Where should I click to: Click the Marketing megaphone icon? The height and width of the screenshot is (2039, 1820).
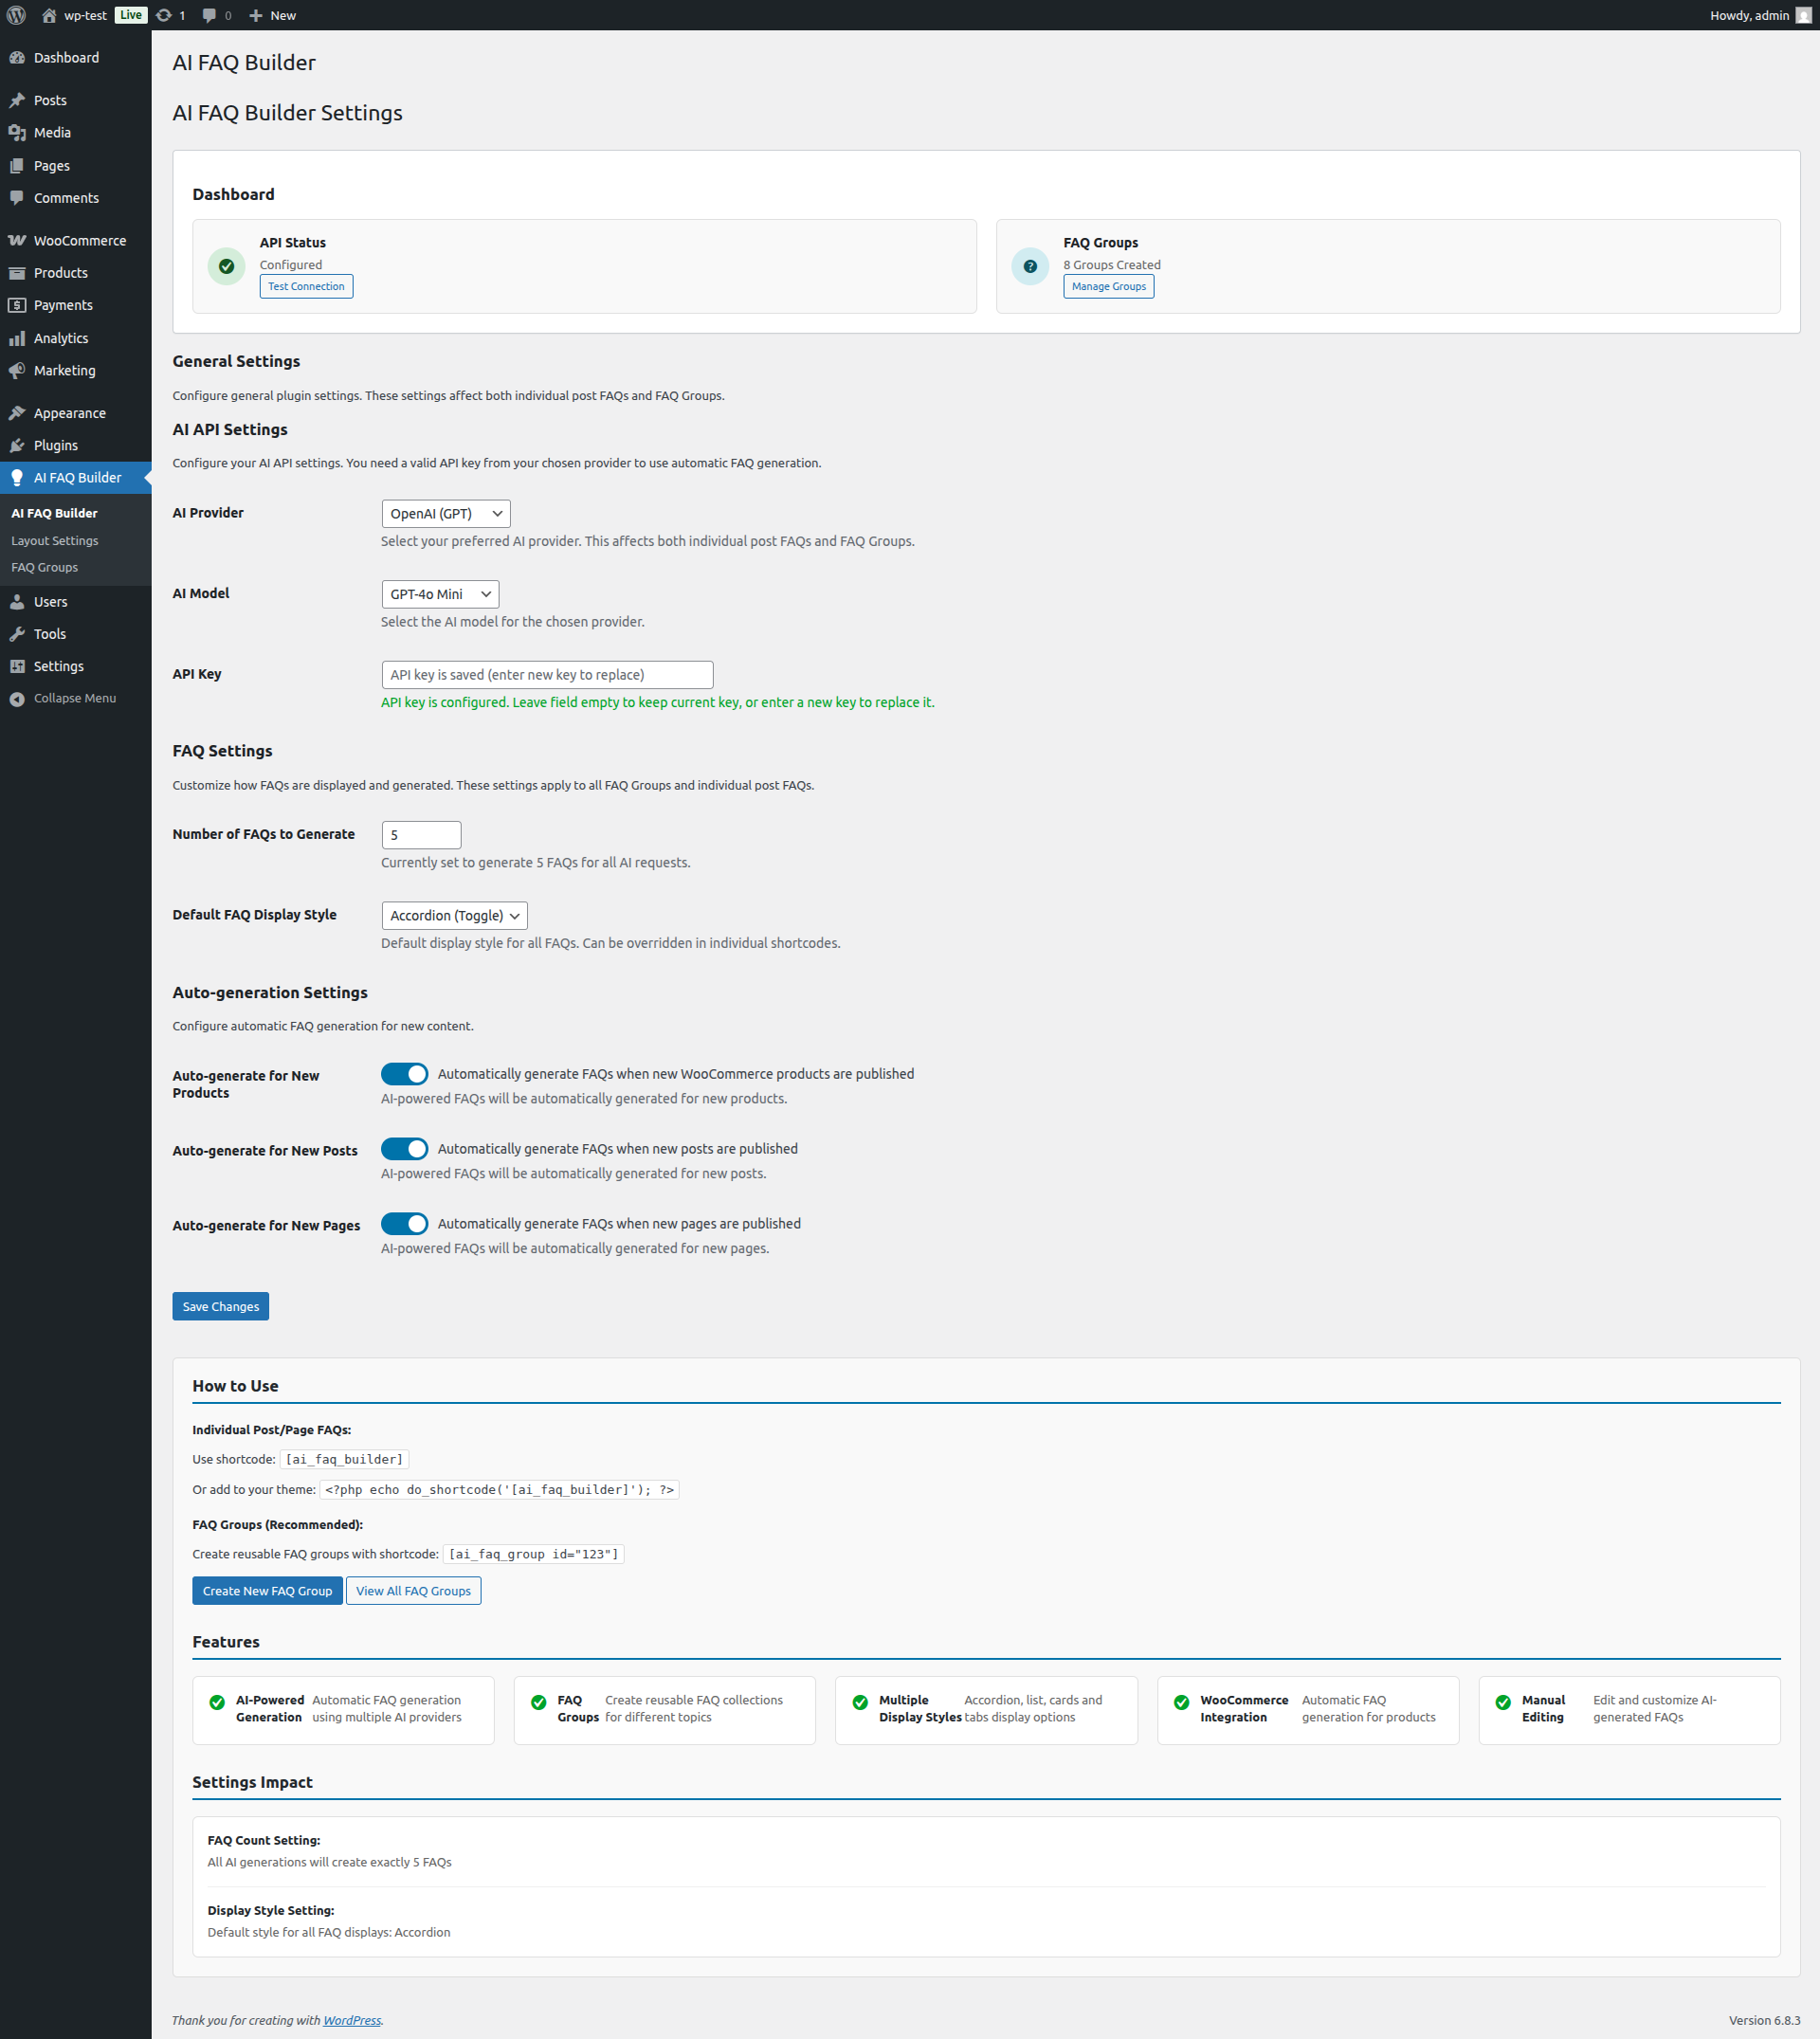(x=17, y=370)
